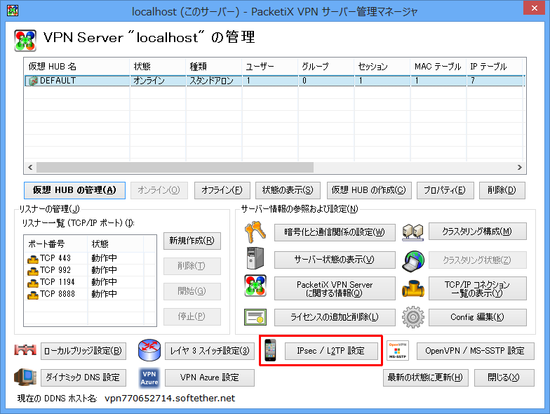550x414 pixels.
Task: Click the MAC テーブル column header
Action: 438,66
